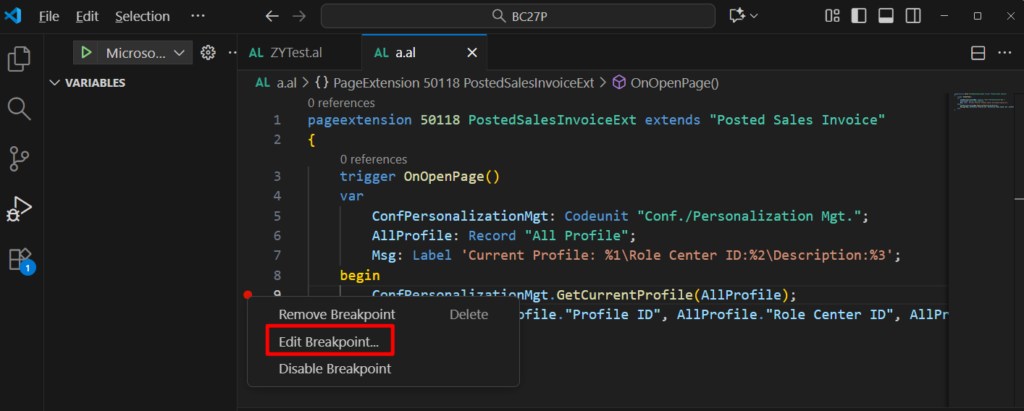Toggle the primary side bar visibility

point(858,16)
